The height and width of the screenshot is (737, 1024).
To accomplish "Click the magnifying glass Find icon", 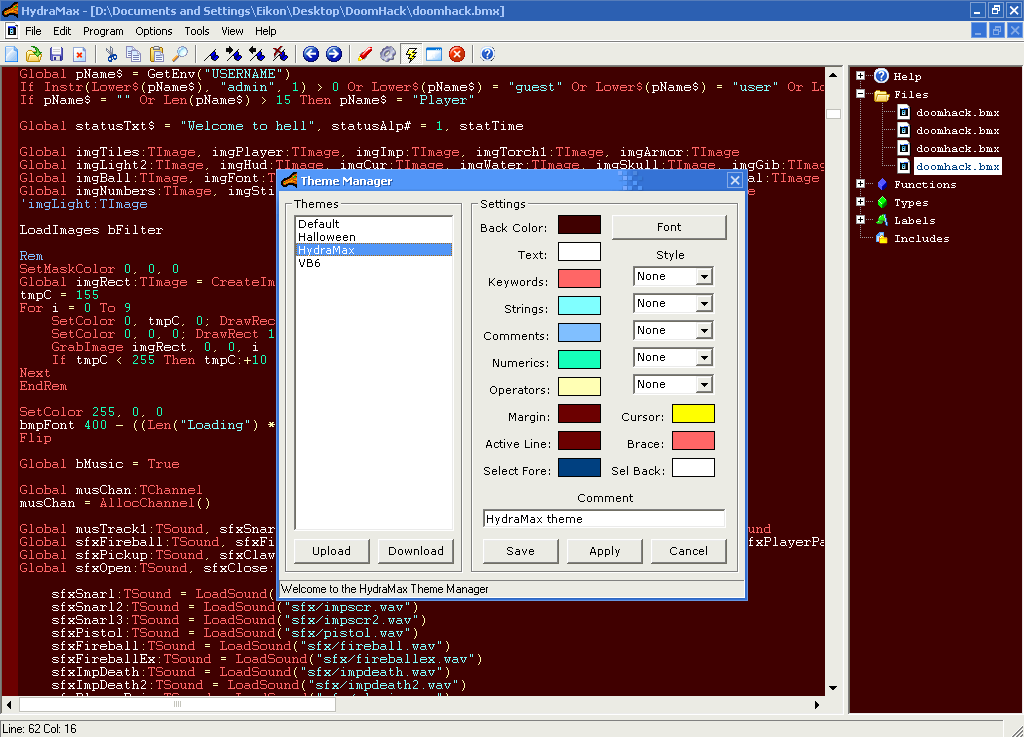I will [x=180, y=54].
